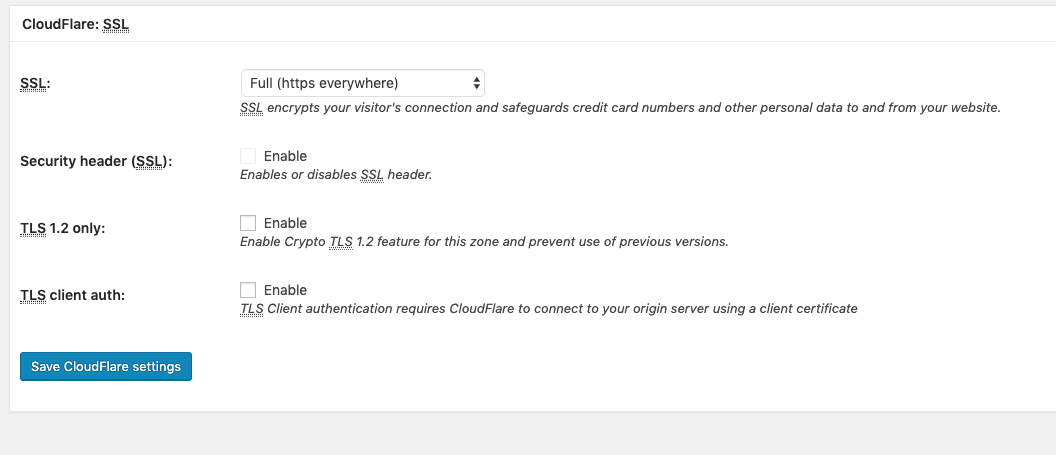1056x455 pixels.
Task: Click the SSL abbreviation in the header description
Action: (x=372, y=175)
